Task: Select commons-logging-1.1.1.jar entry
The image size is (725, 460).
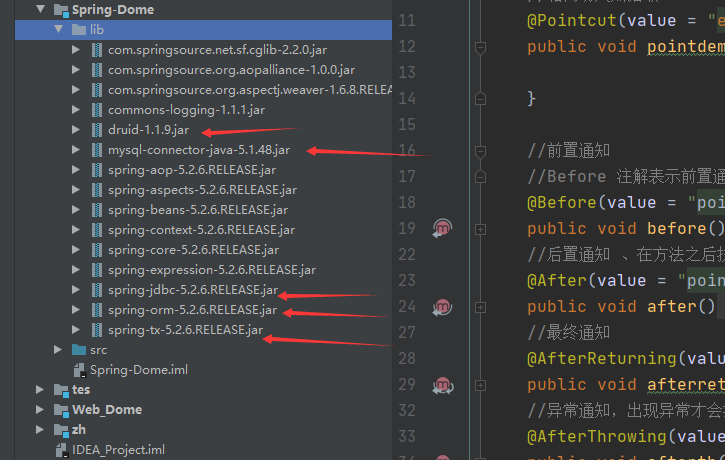Action: click(x=186, y=110)
